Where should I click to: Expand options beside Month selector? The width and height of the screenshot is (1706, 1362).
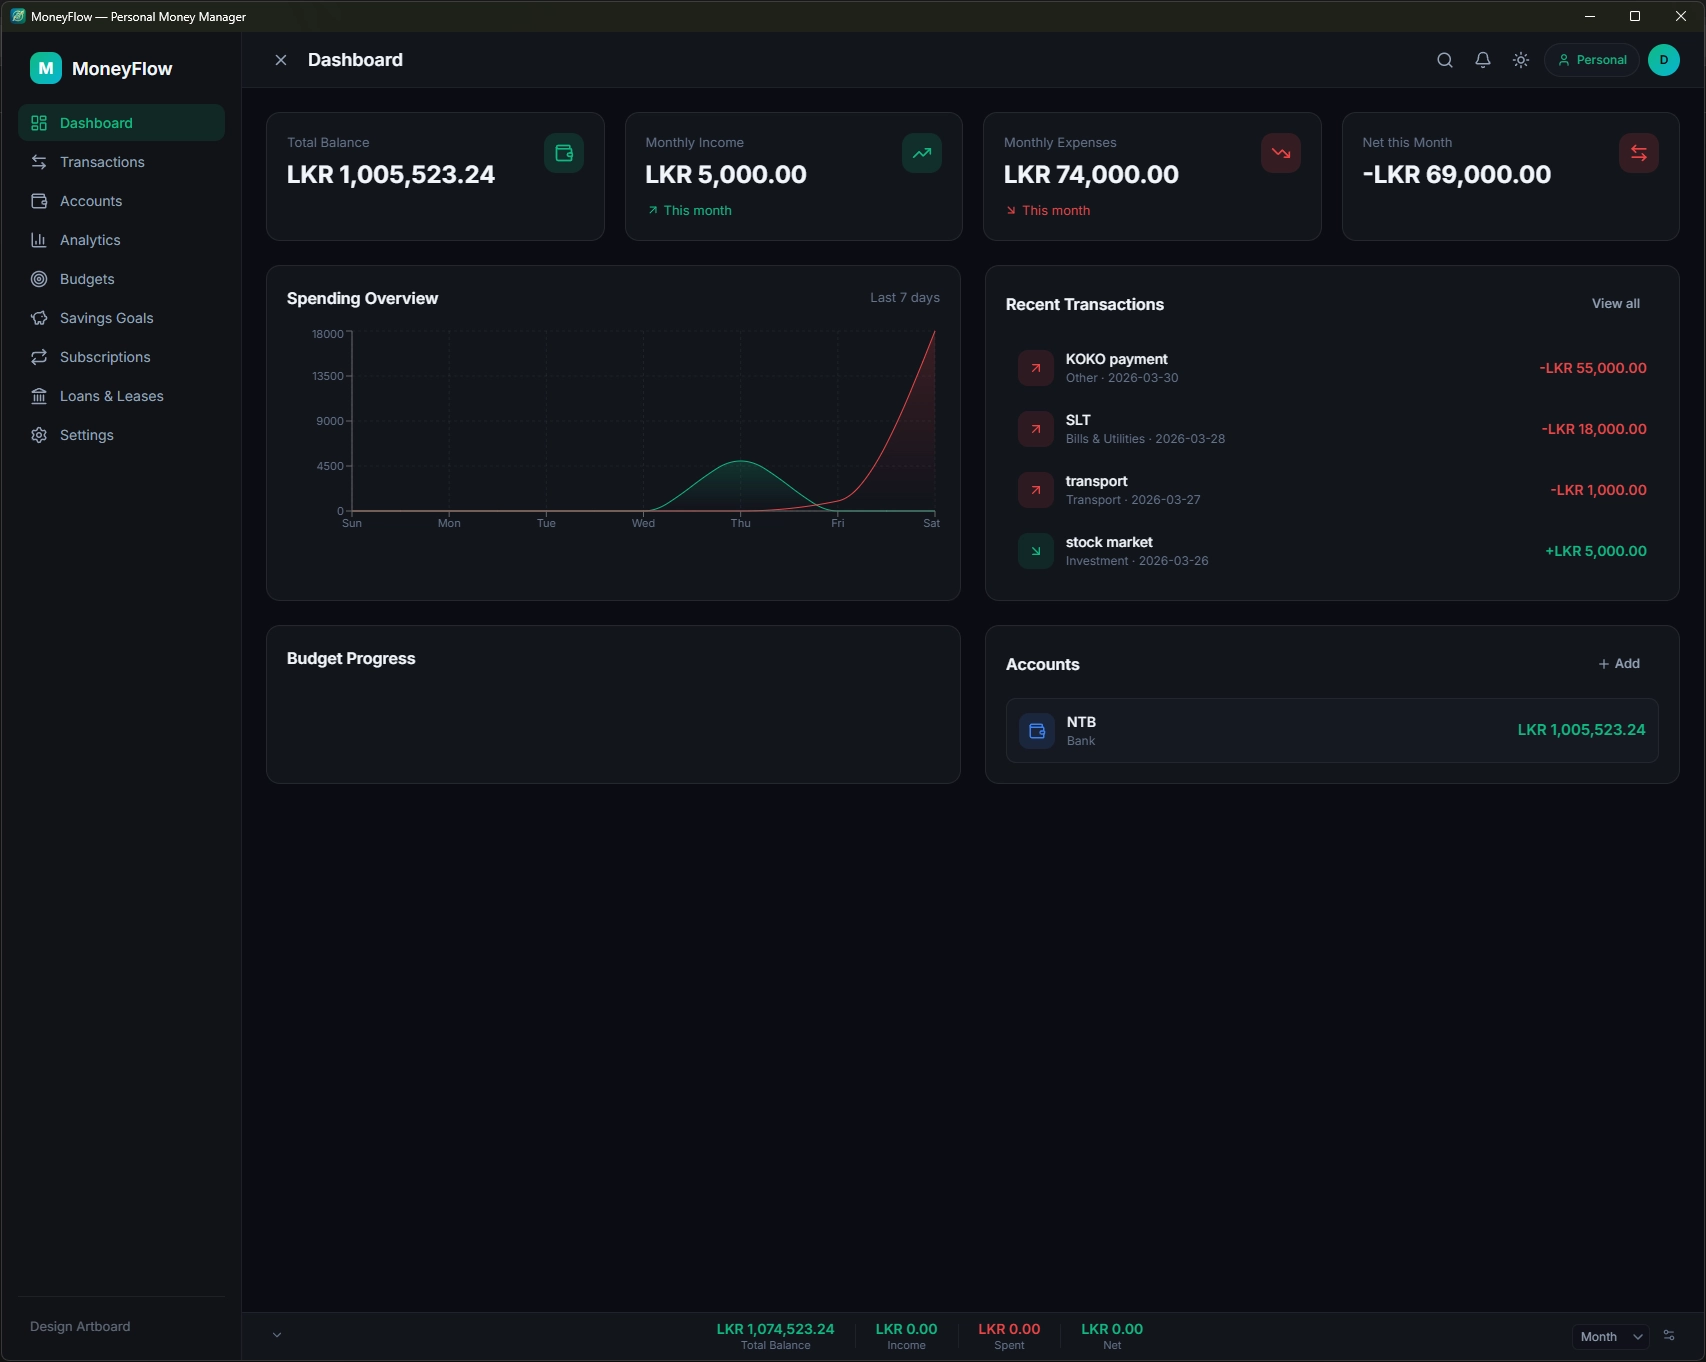(x=1668, y=1334)
